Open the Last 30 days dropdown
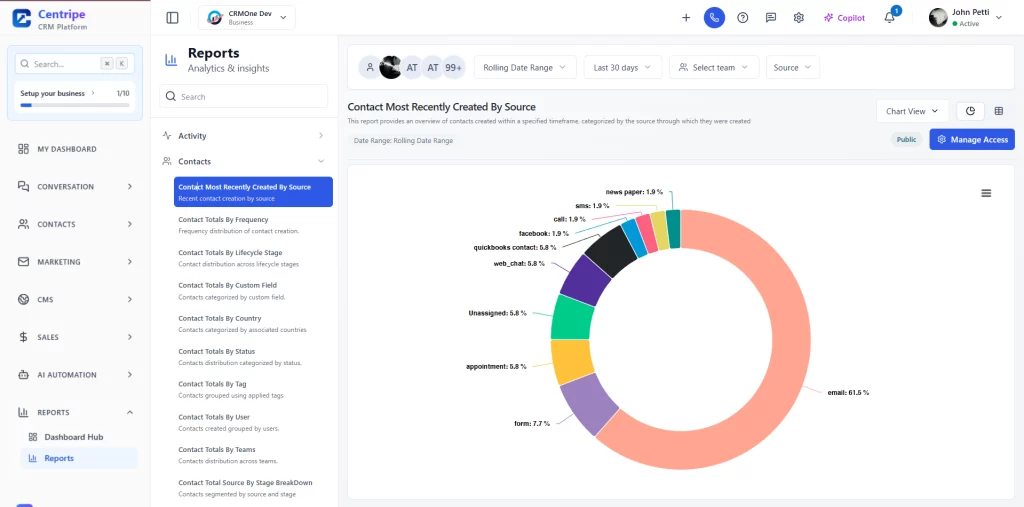This screenshot has height=507, width=1024. point(622,67)
